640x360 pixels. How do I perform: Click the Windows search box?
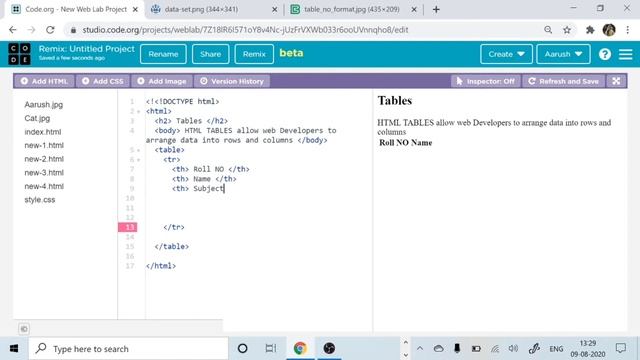pos(128,349)
